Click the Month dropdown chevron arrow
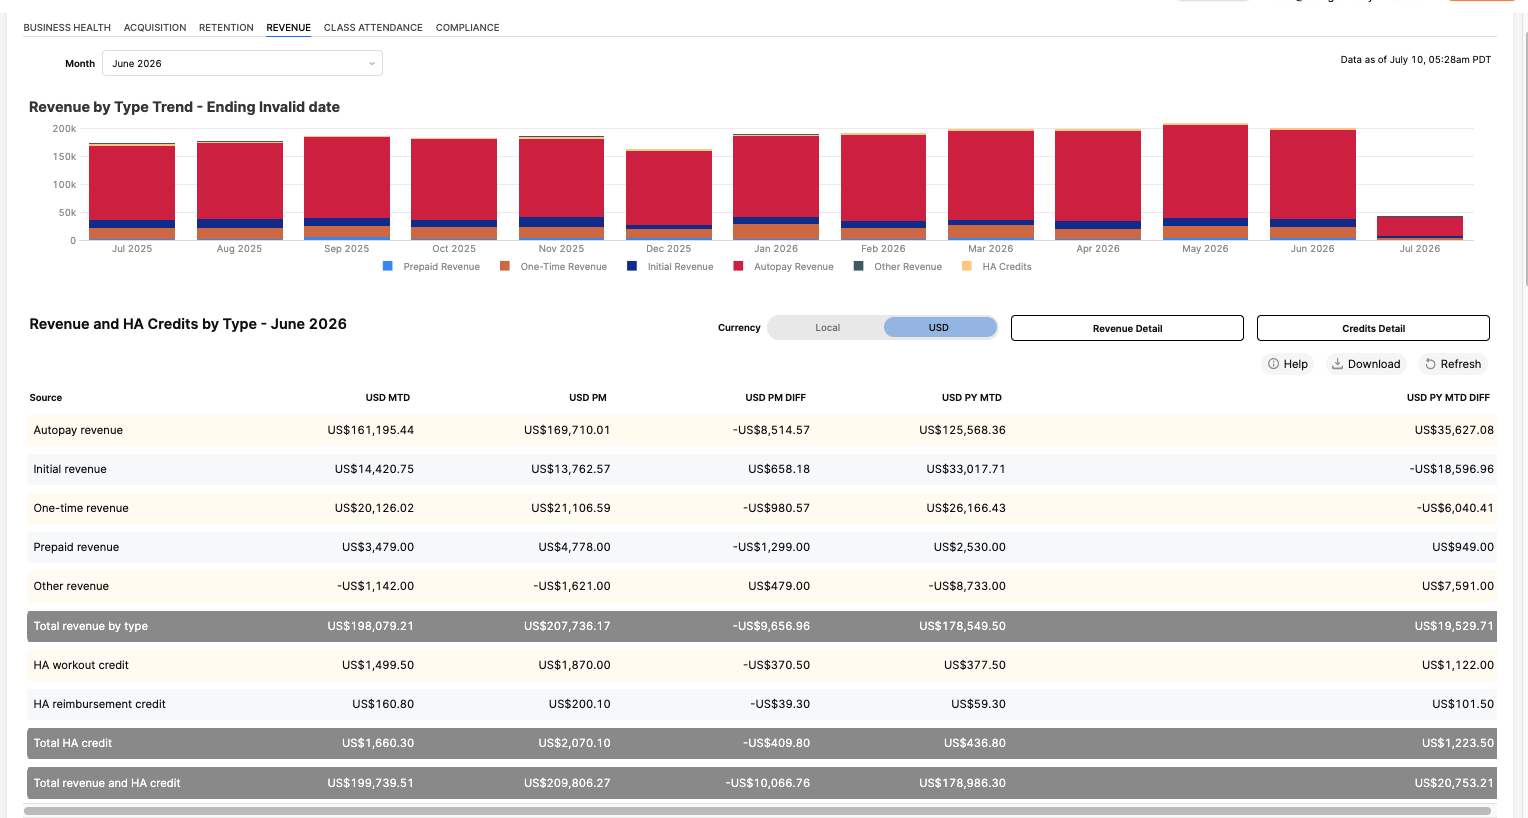 pos(372,64)
